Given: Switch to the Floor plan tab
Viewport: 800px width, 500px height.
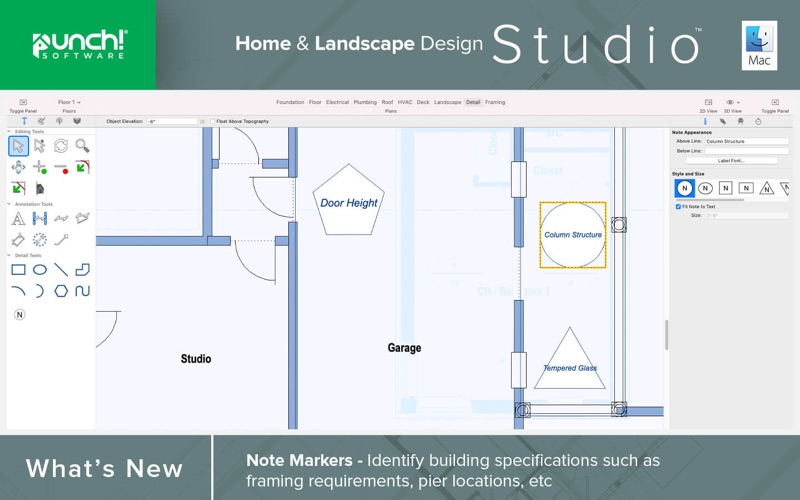Looking at the screenshot, I should click(315, 102).
